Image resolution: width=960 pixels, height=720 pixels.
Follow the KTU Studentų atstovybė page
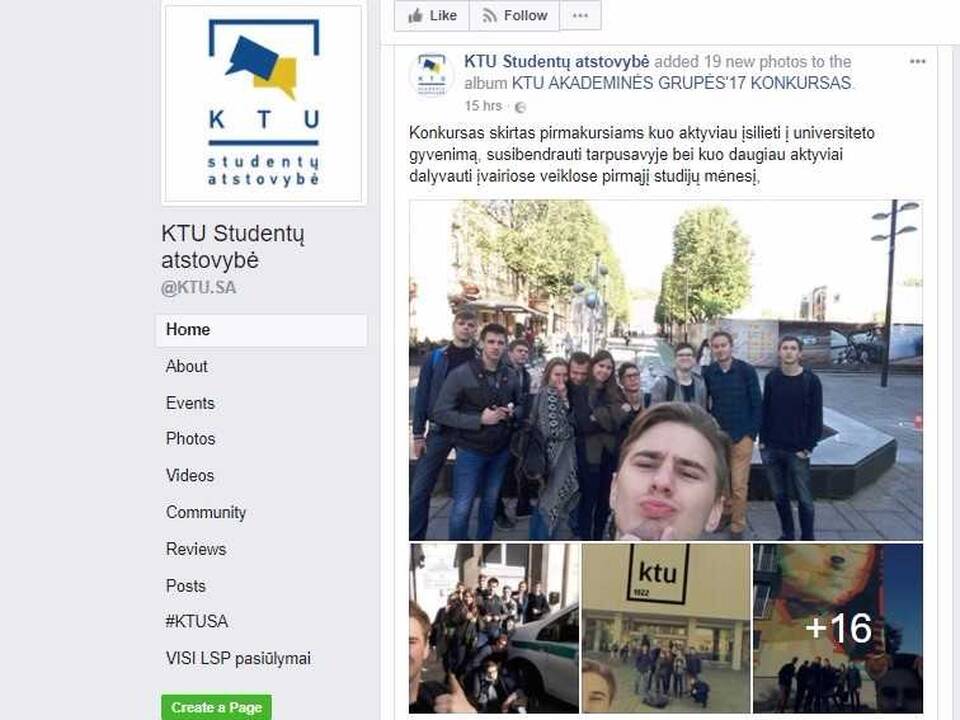coord(514,15)
